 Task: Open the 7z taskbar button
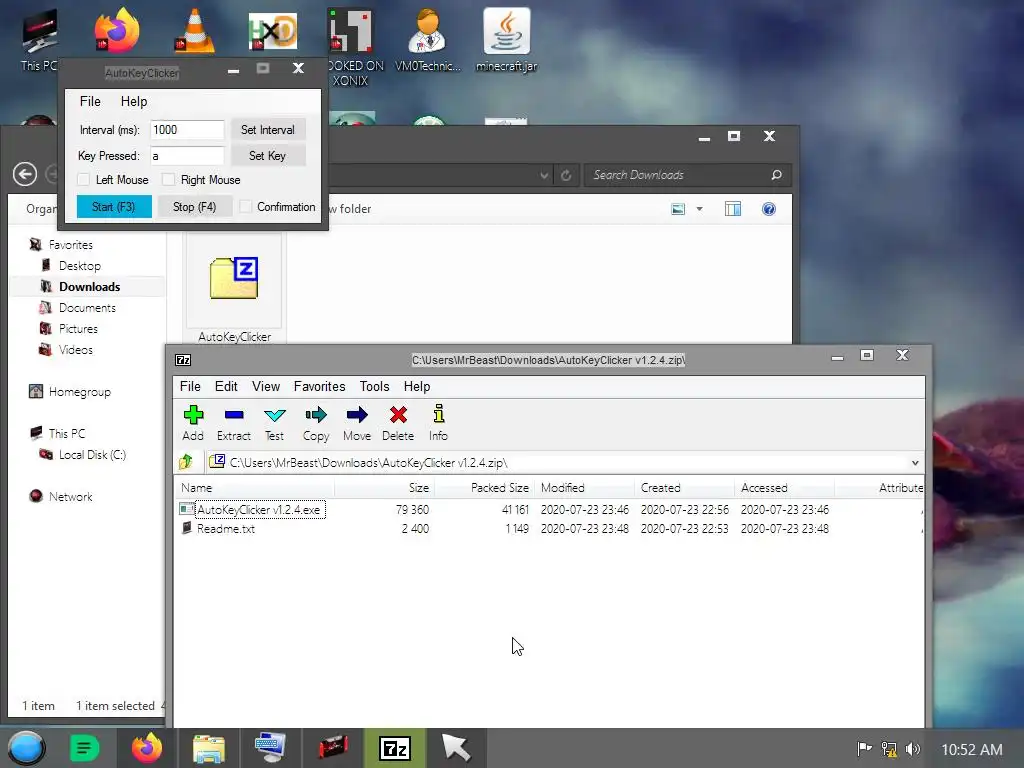(395, 748)
